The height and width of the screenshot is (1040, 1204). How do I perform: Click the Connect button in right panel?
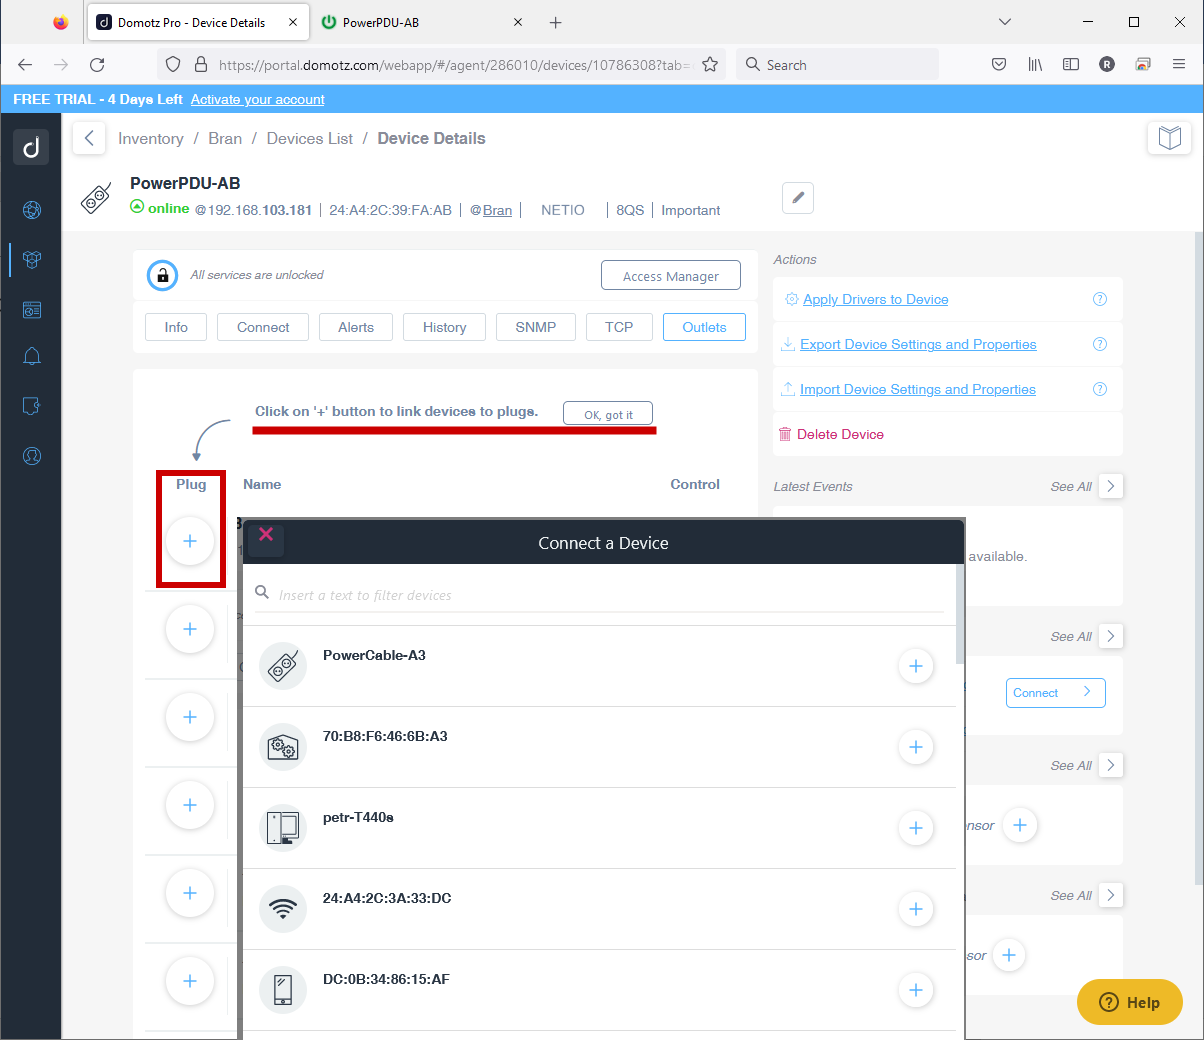1055,693
